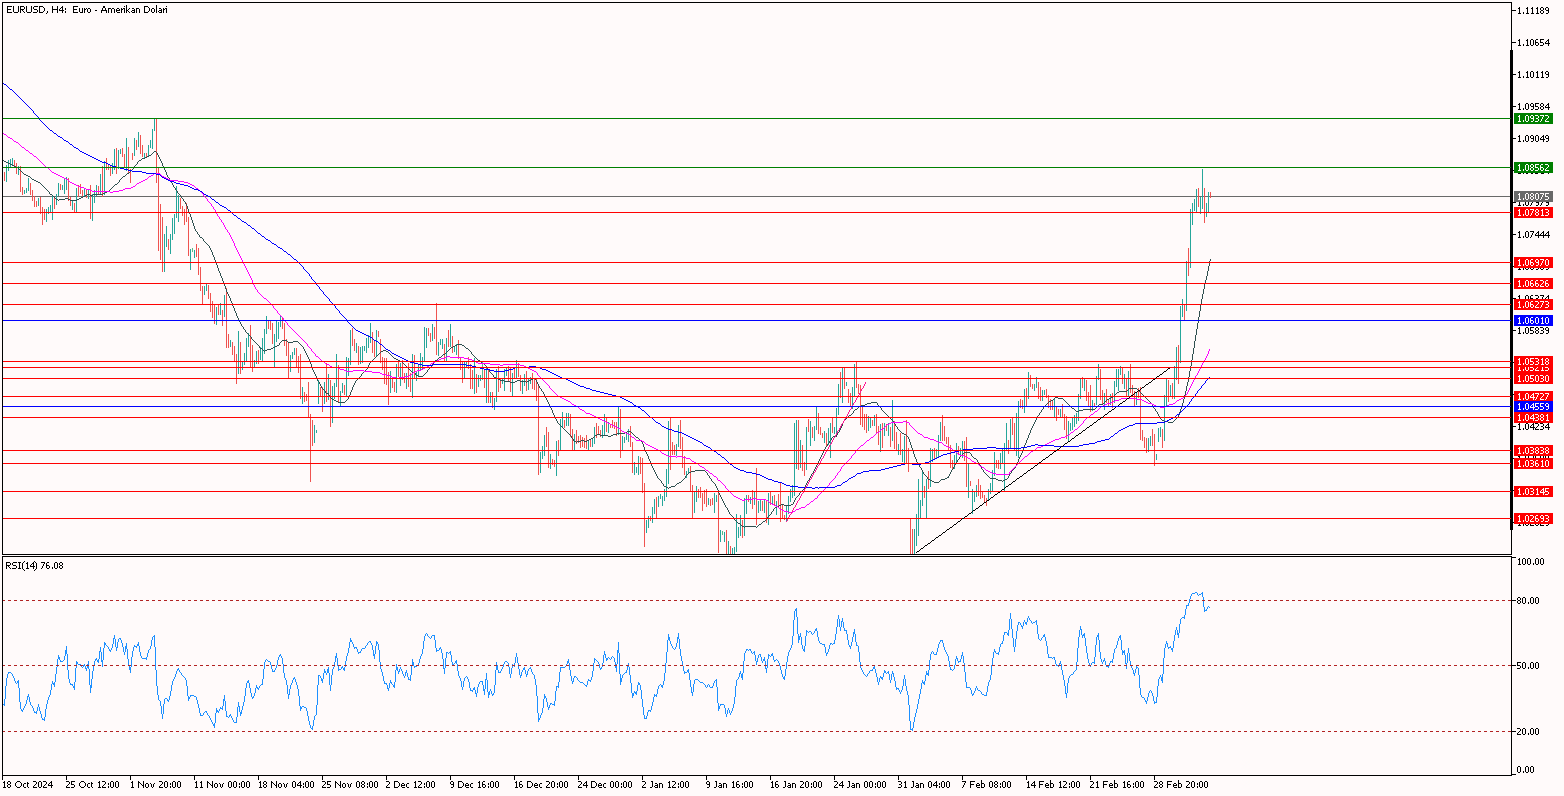The width and height of the screenshot is (1564, 796).
Task: Select the green 1.08562 price level label
Action: [1533, 167]
